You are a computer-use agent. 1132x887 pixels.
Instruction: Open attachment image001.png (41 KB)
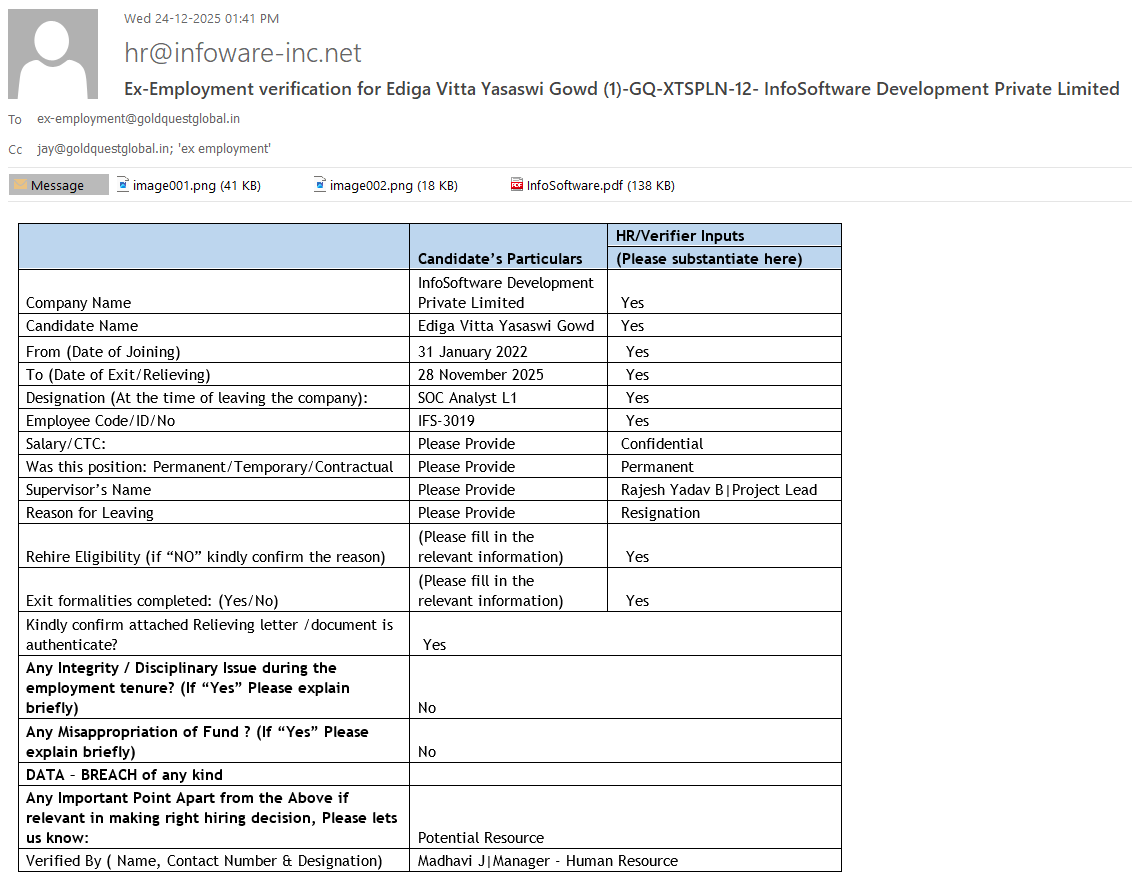(x=189, y=185)
